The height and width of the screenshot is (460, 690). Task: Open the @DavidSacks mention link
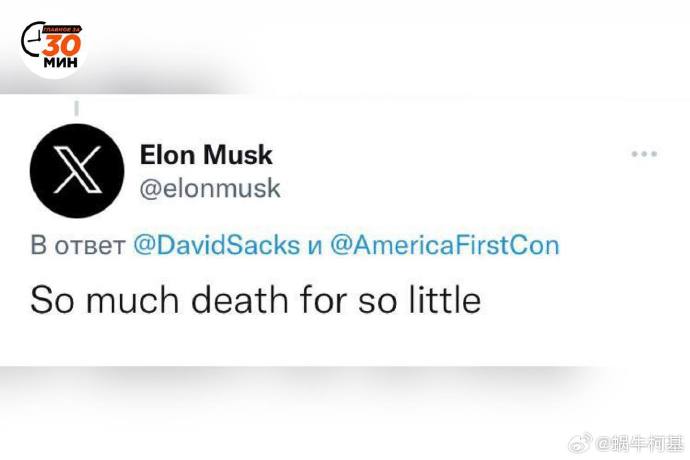pyautogui.click(x=216, y=246)
